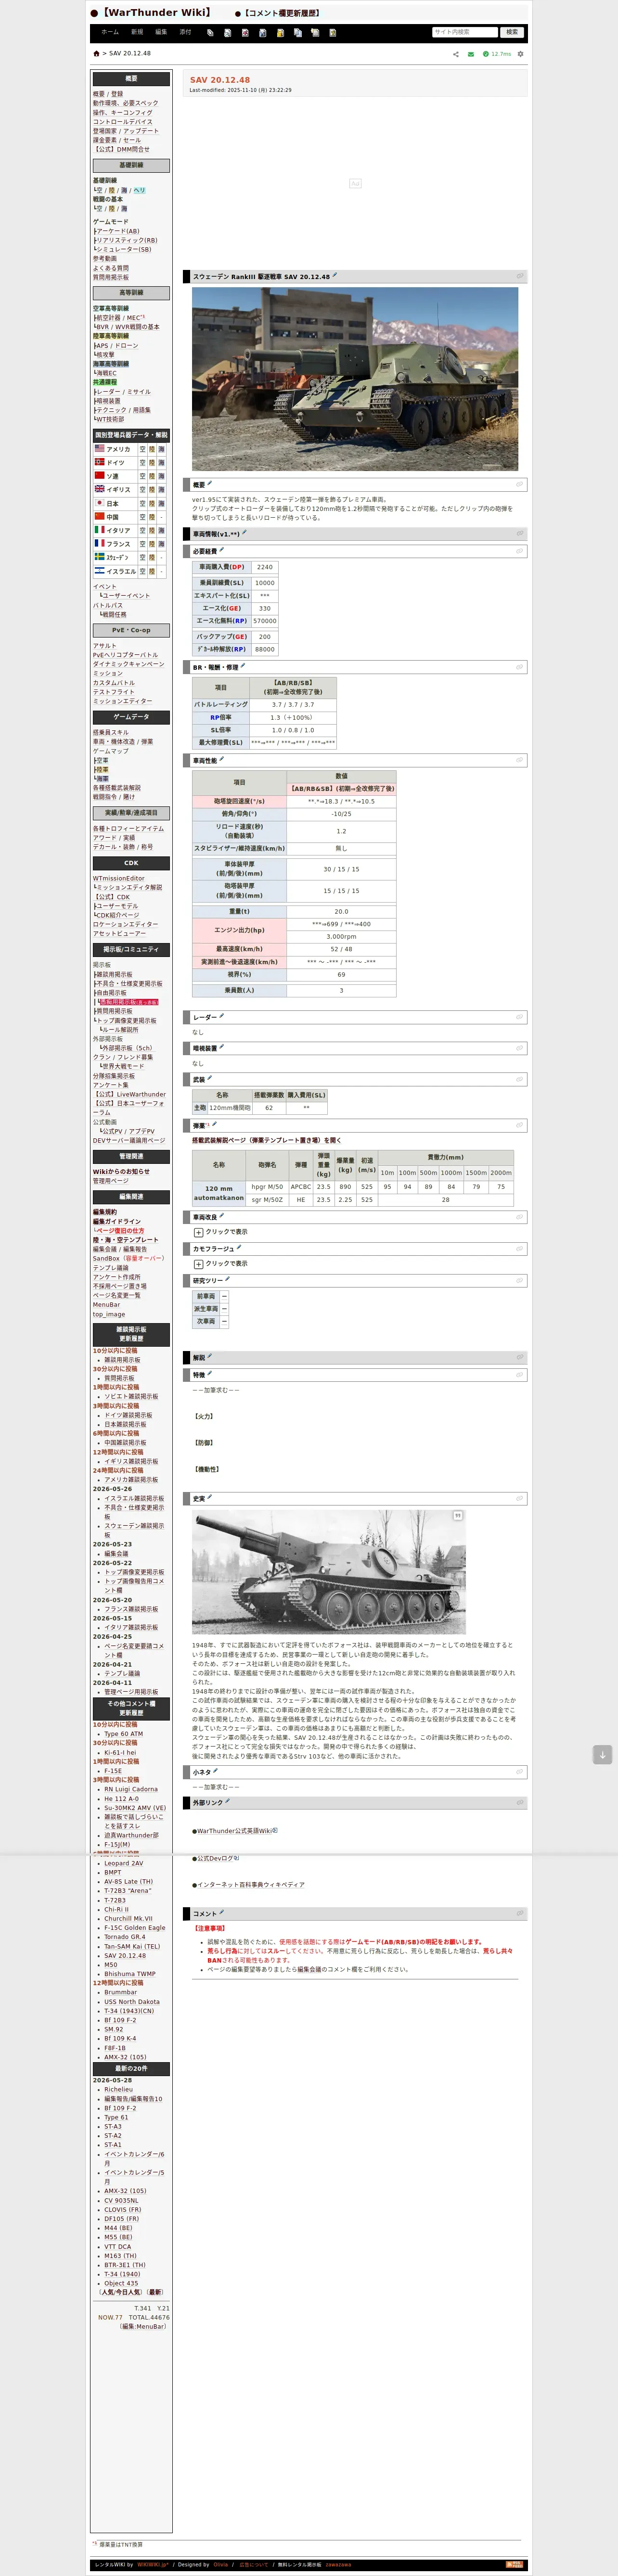Image resolution: width=618 pixels, height=2576 pixels.
Task: Open ドイツ in the country list
Action: 116,463
